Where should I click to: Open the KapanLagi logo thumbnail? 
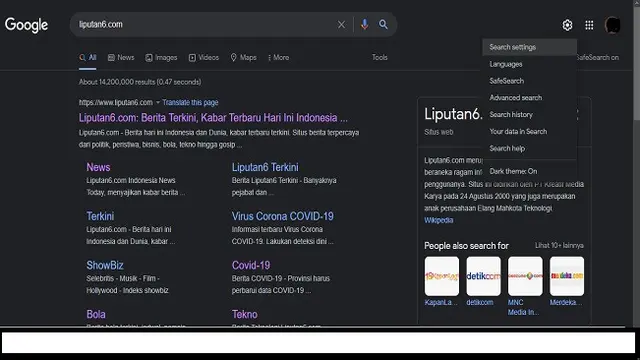(442, 276)
